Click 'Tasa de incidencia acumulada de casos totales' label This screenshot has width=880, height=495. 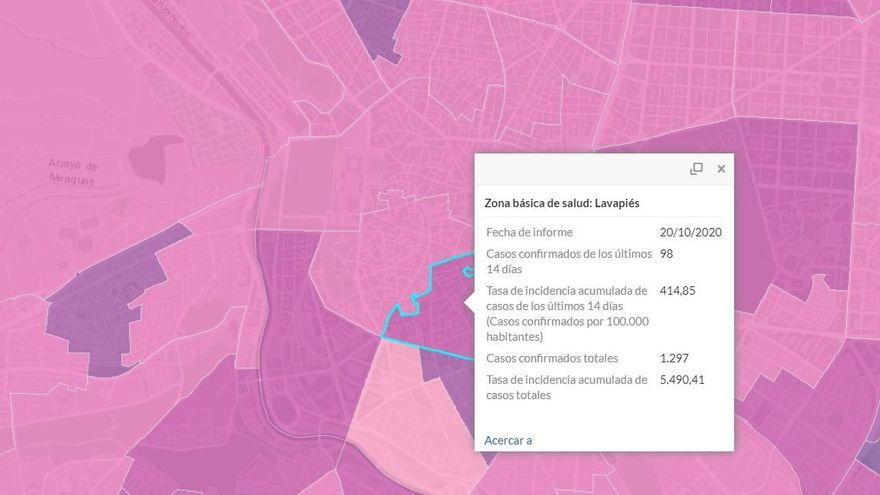567,387
